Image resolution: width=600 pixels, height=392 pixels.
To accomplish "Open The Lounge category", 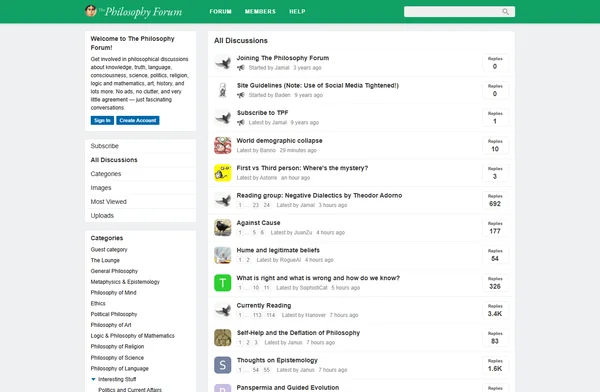I will click(x=105, y=260).
